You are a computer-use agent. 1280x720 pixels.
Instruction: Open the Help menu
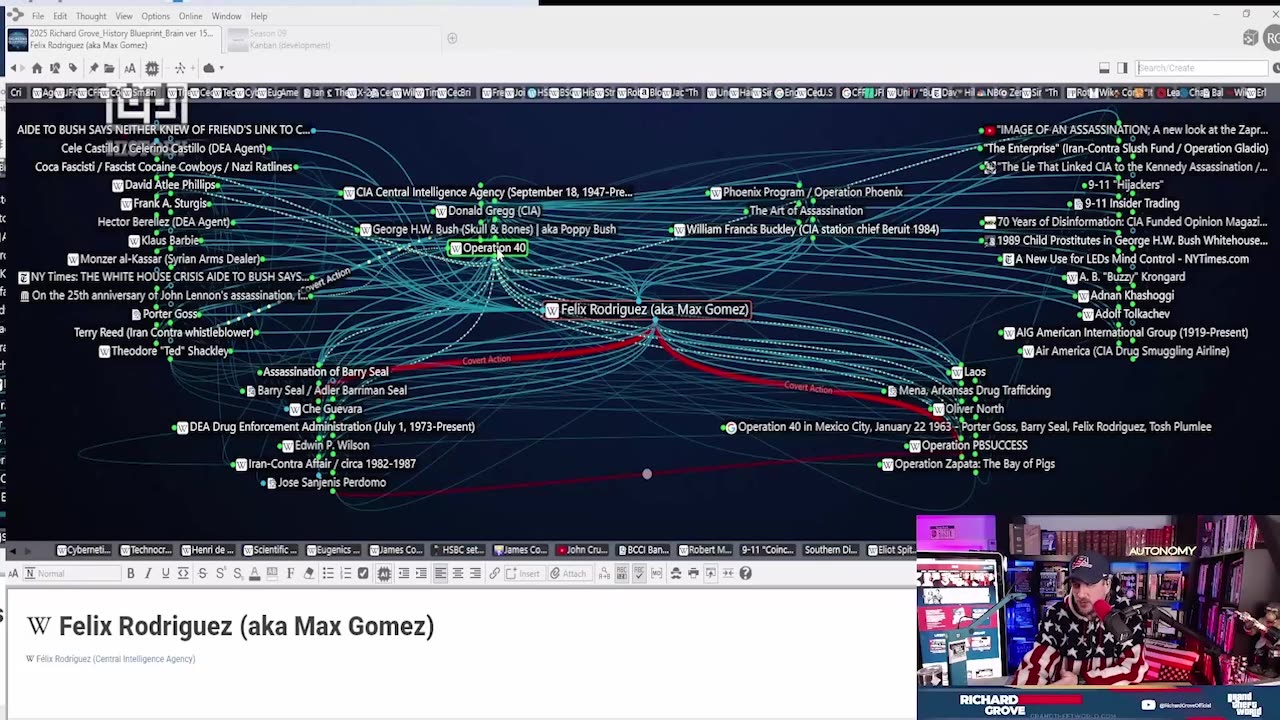(259, 16)
